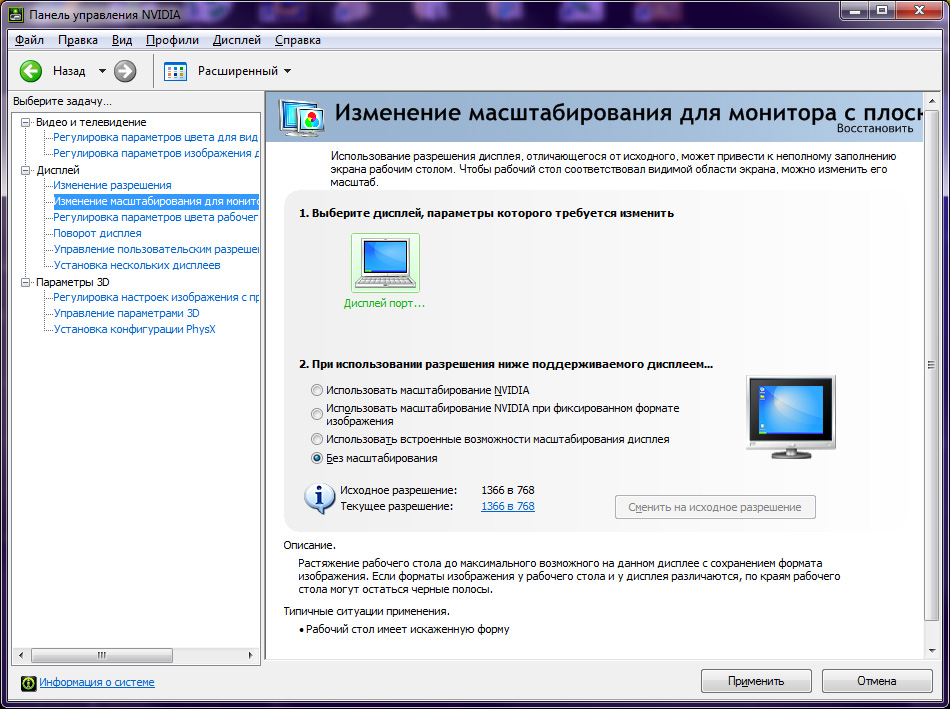Select the built-in display scaling radio option
Image resolution: width=950 pixels, height=709 pixels.
click(x=317, y=439)
